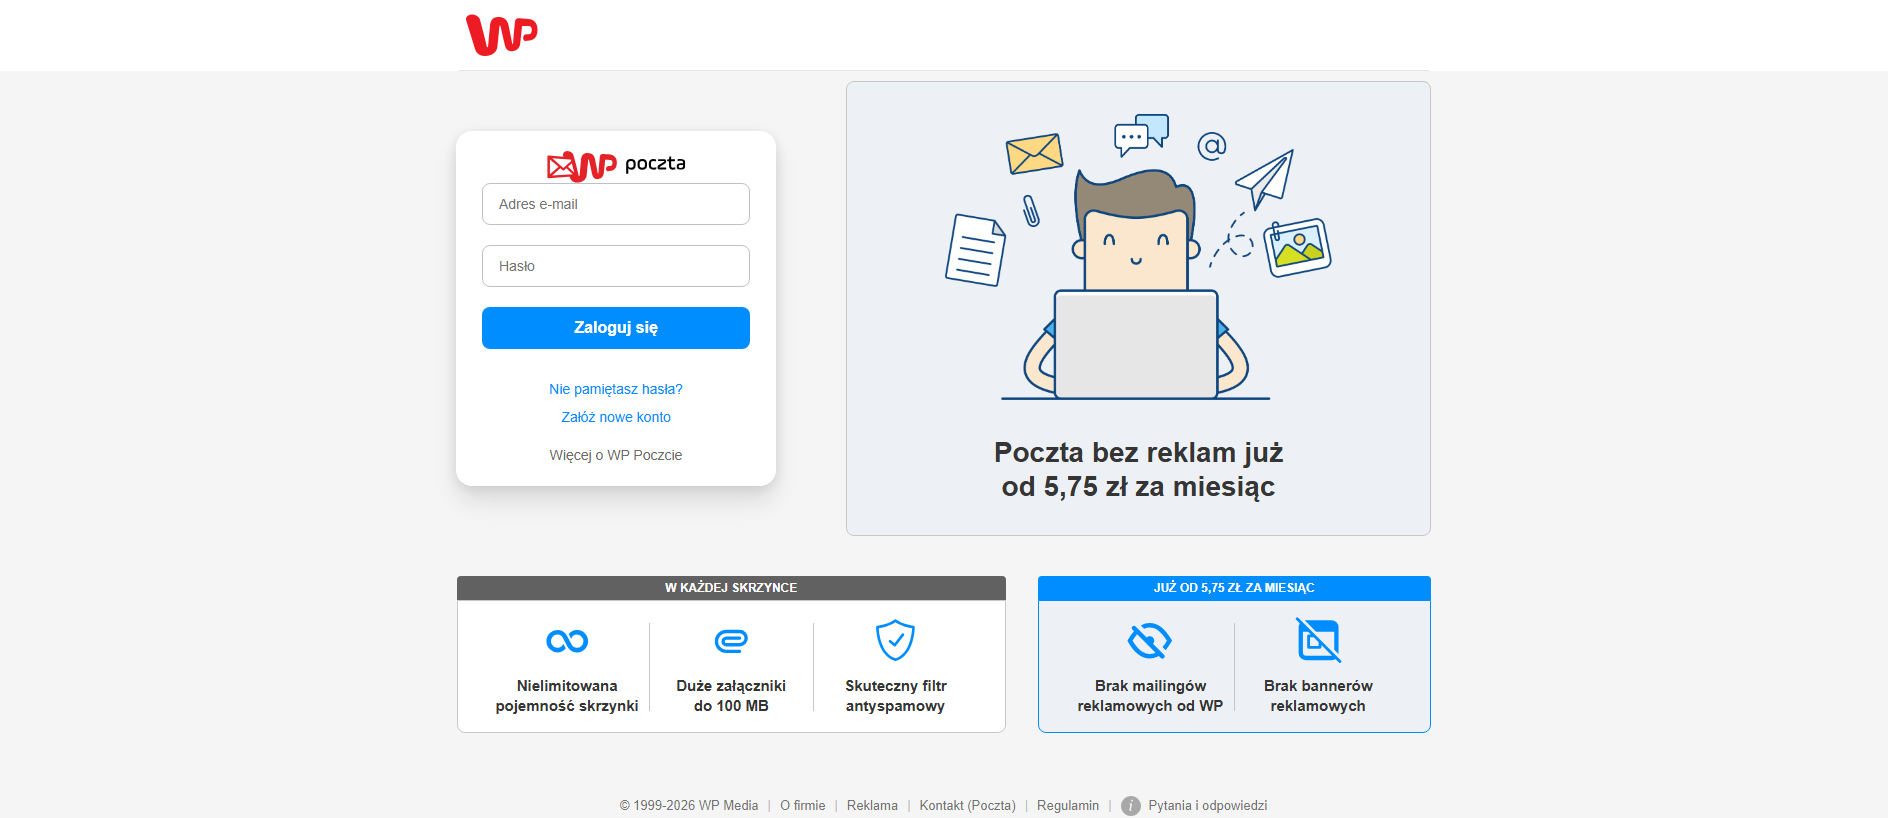The image size is (1888, 818).
Task: Open the Pytania i odpowiedzi footer link
Action: coord(1207,806)
